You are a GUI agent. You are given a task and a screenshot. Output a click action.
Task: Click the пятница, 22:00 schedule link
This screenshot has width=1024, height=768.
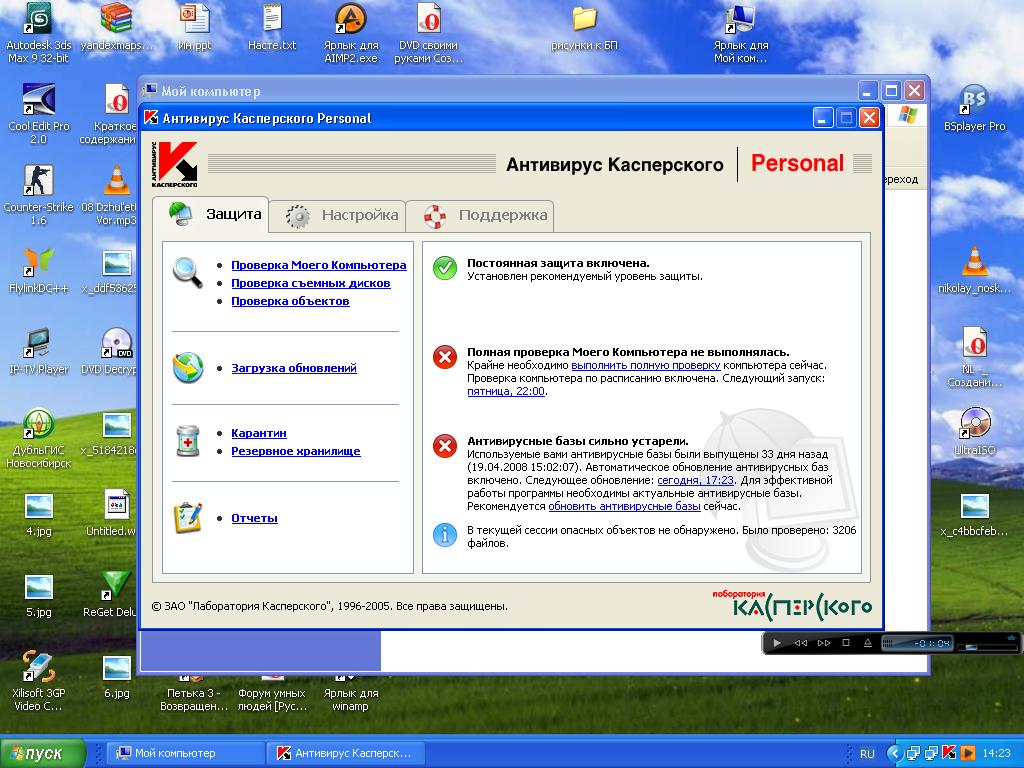(x=506, y=392)
